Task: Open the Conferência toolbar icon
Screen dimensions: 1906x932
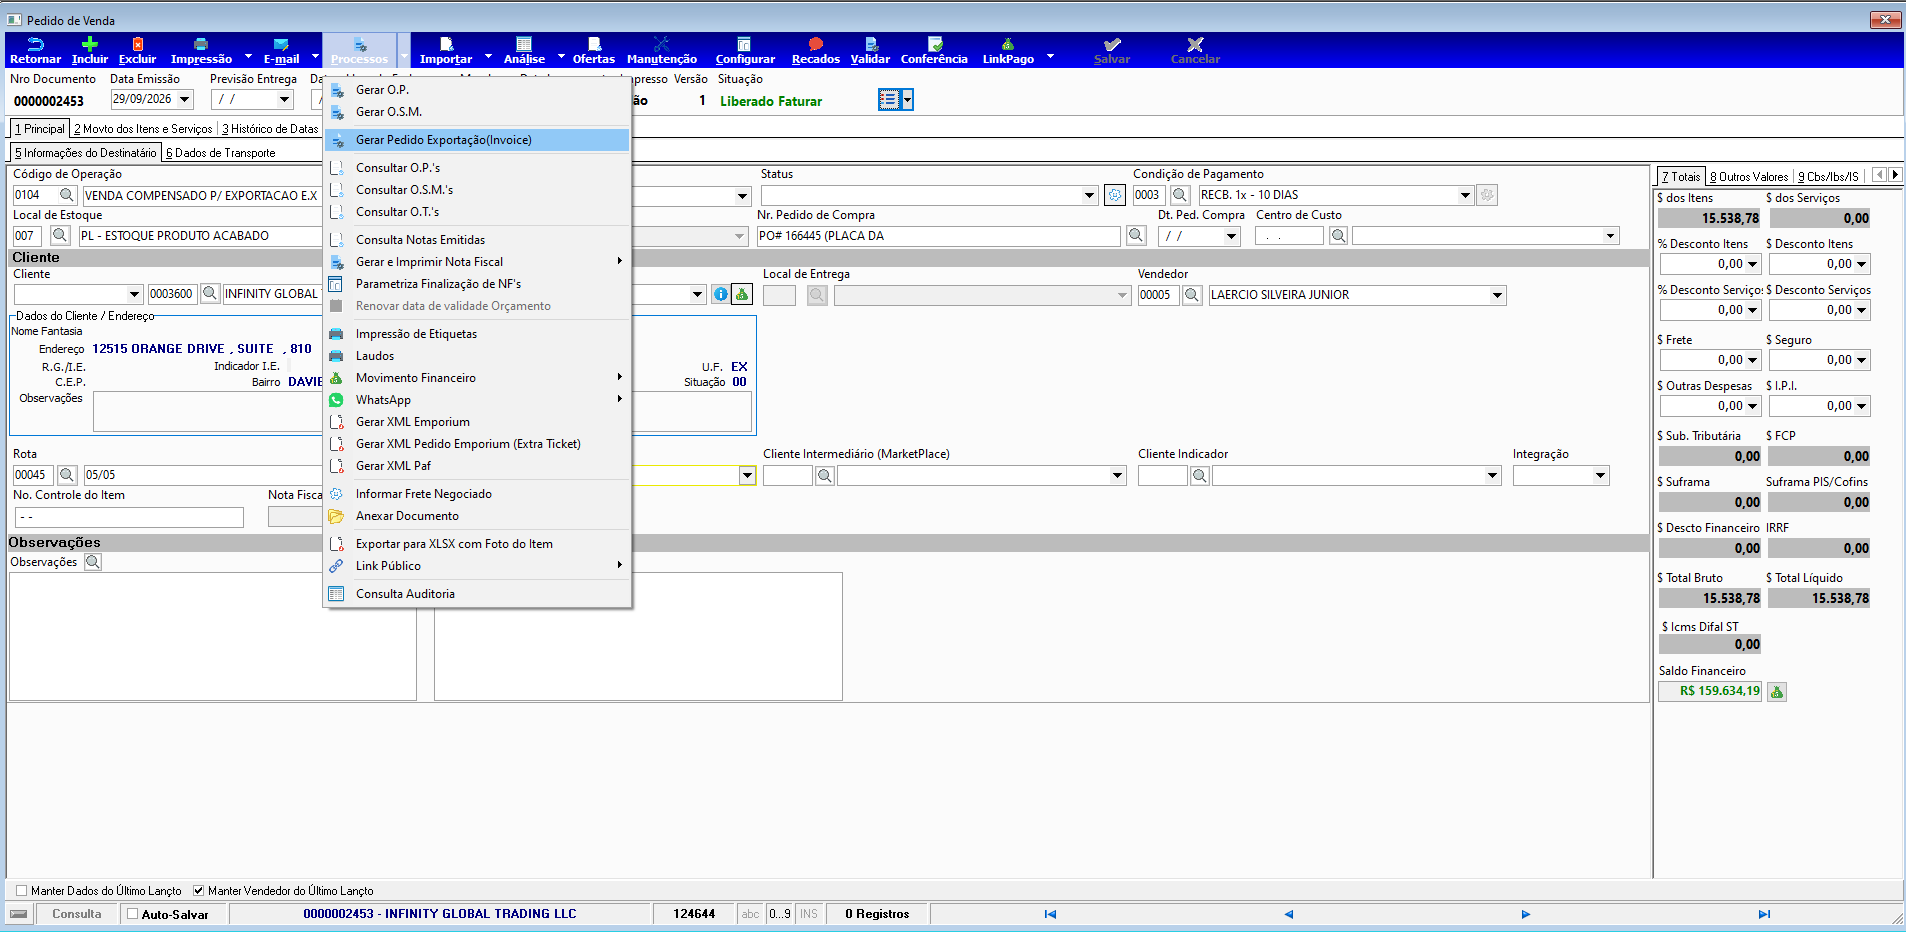Action: pyautogui.click(x=934, y=44)
